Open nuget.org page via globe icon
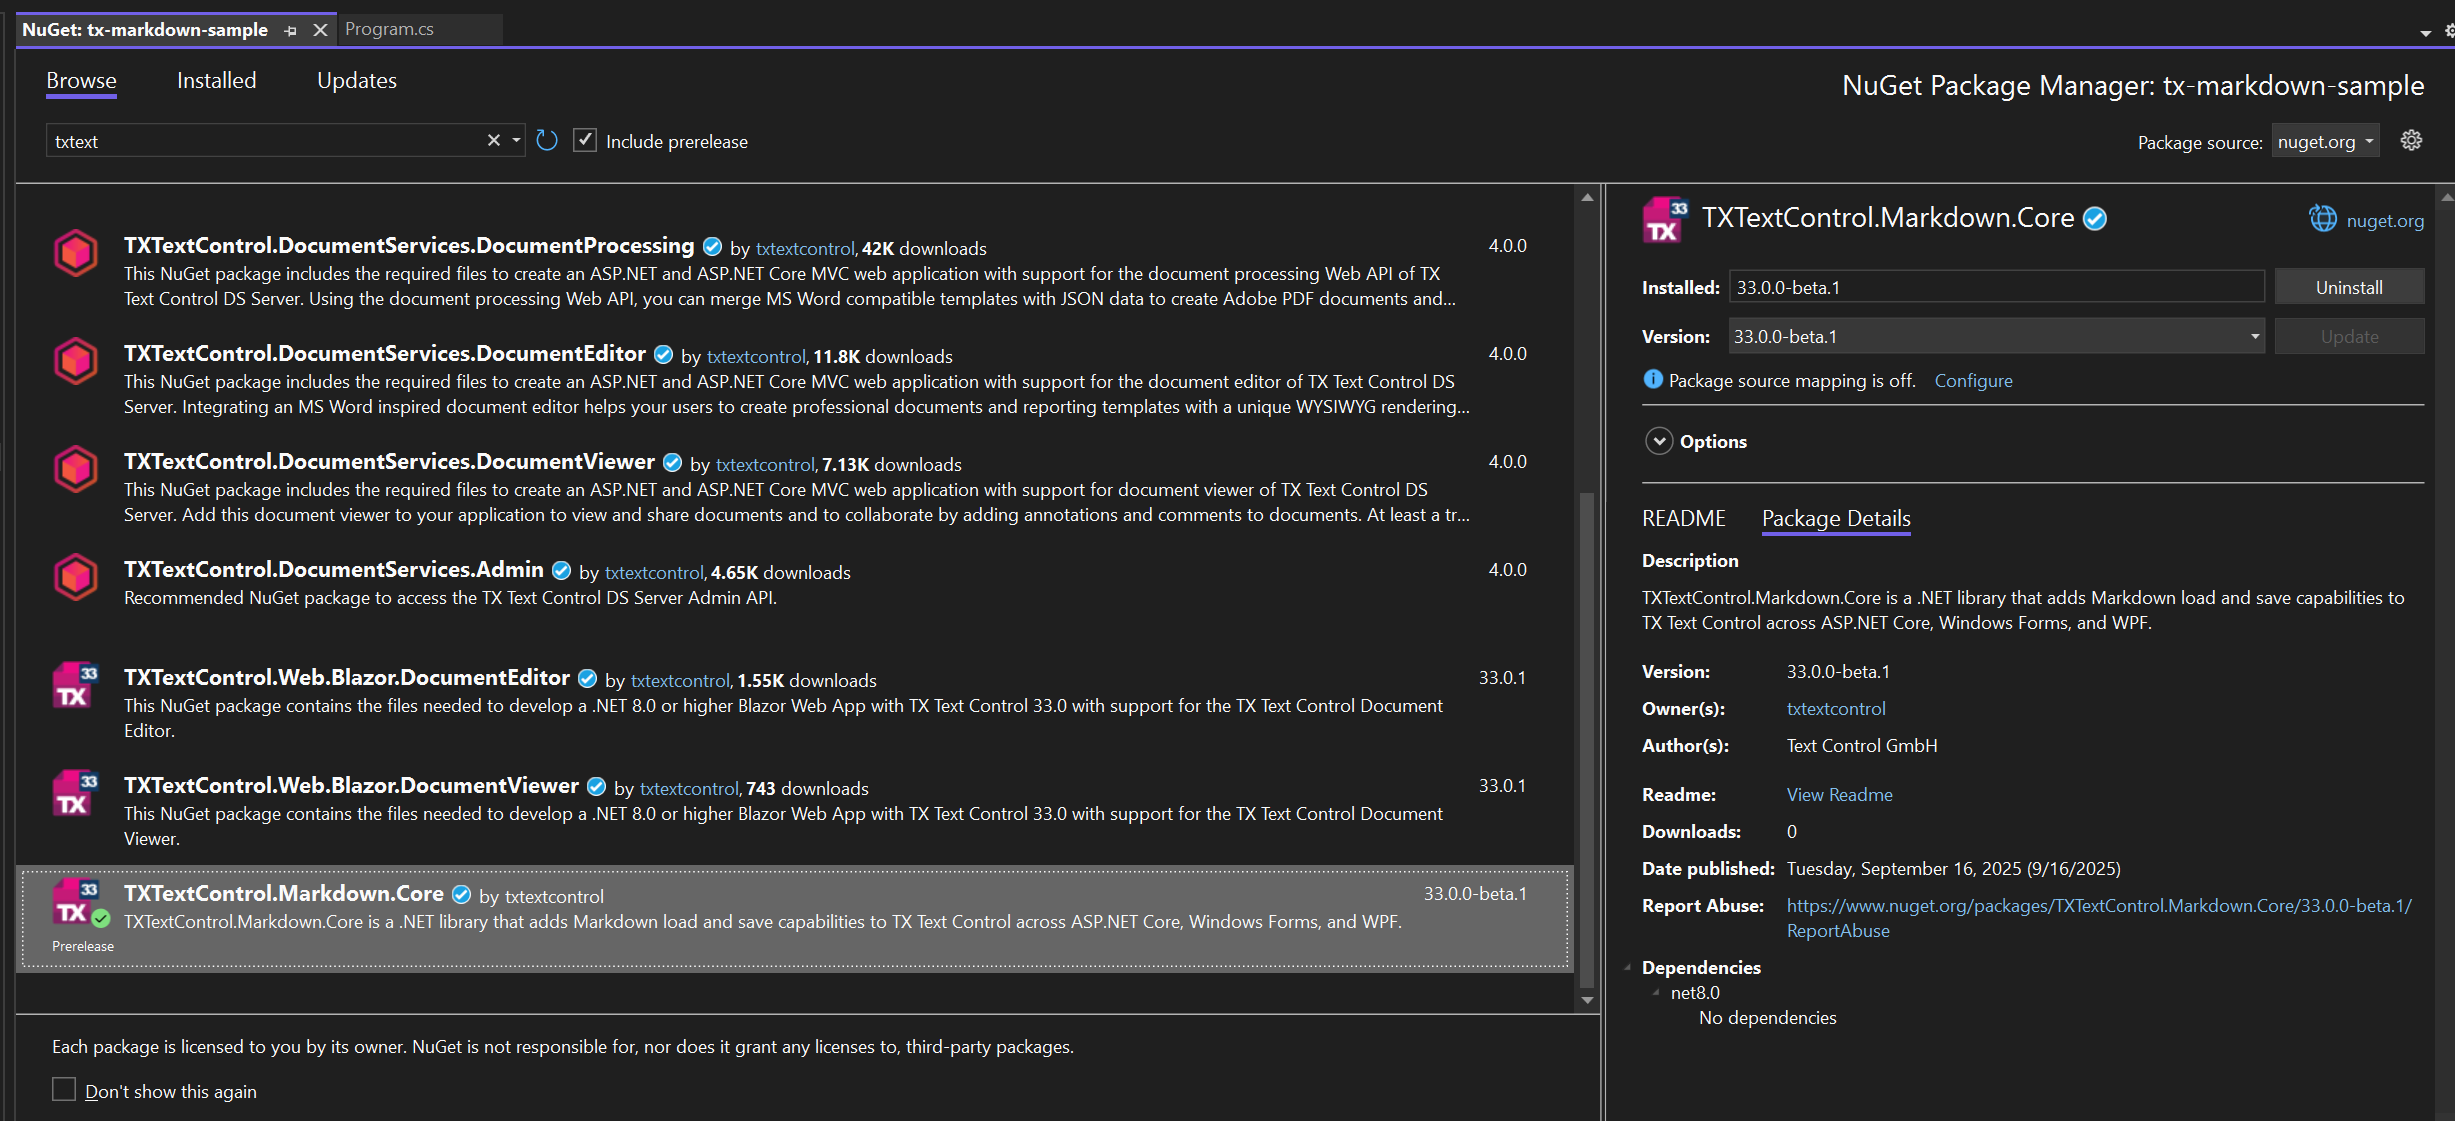This screenshot has width=2455, height=1121. 2322,218
